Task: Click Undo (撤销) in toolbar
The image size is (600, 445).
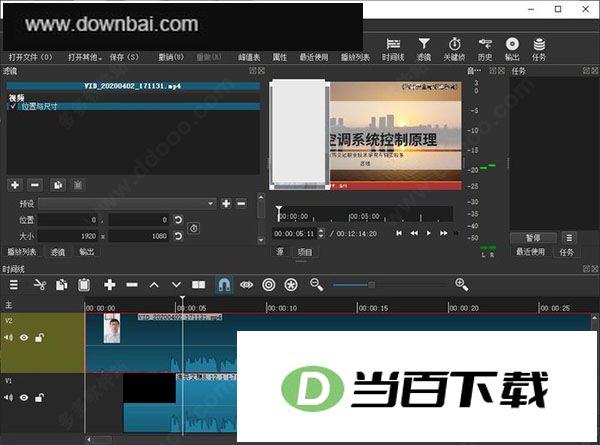Action: pyautogui.click(x=171, y=57)
